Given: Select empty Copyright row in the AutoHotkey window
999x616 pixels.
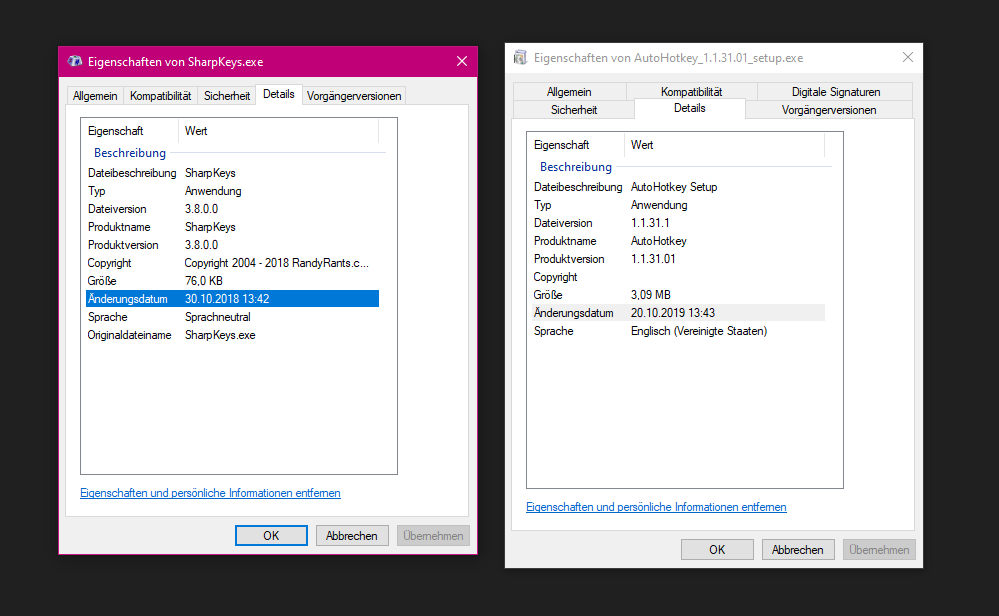Looking at the screenshot, I should [679, 277].
